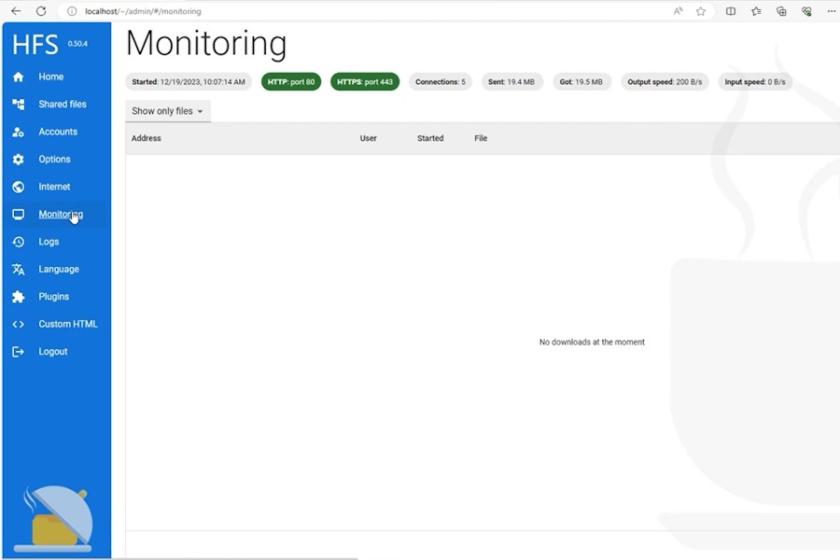The width and height of the screenshot is (840, 560).
Task: Click the Address column header
Action: (x=146, y=138)
